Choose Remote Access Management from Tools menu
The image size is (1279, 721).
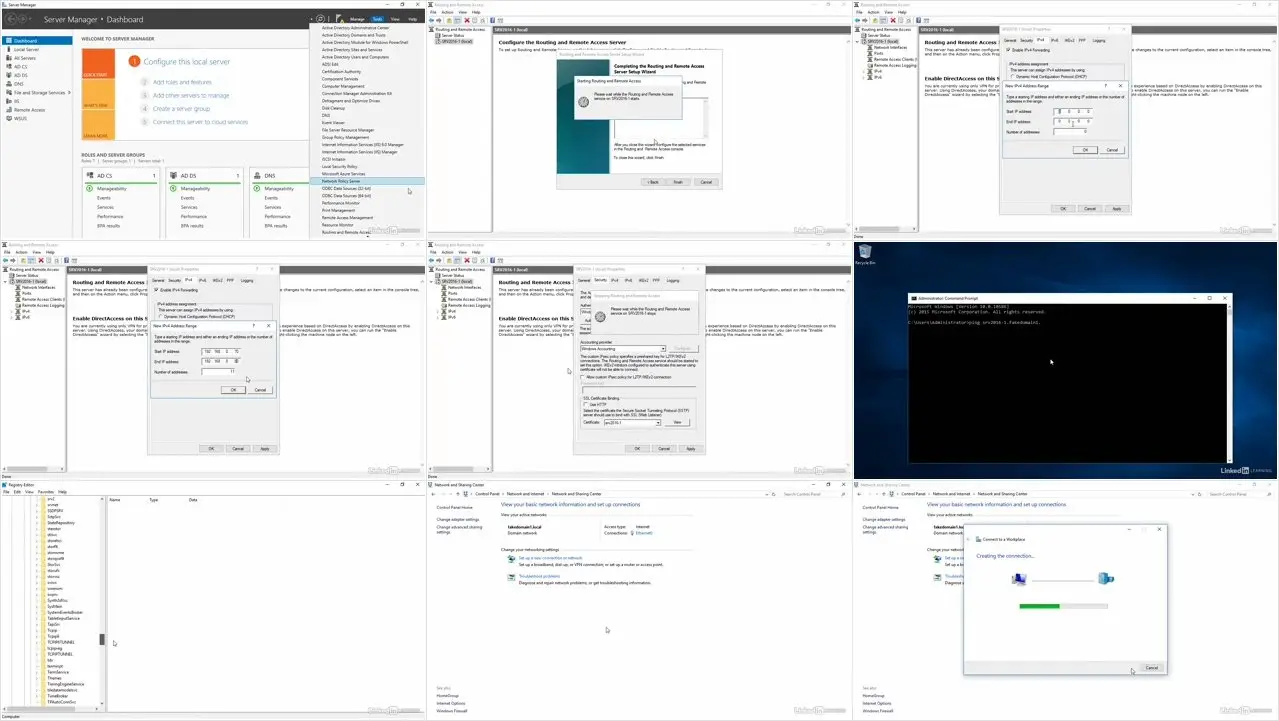coord(347,218)
